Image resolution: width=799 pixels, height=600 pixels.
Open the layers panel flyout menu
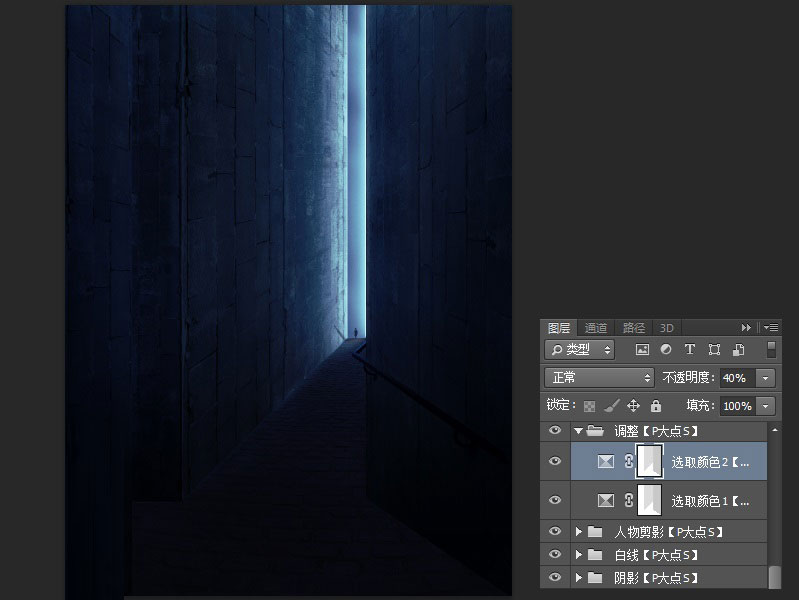click(770, 328)
